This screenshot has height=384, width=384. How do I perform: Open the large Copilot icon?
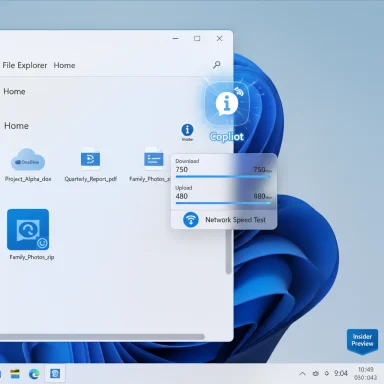(227, 104)
